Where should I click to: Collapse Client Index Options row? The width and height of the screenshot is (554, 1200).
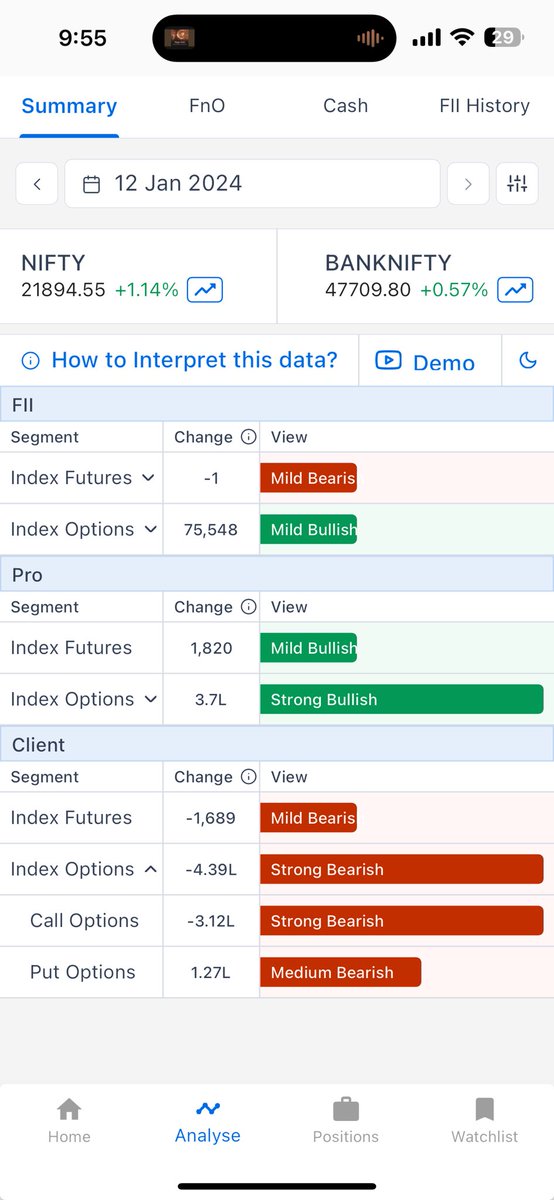pyautogui.click(x=150, y=870)
